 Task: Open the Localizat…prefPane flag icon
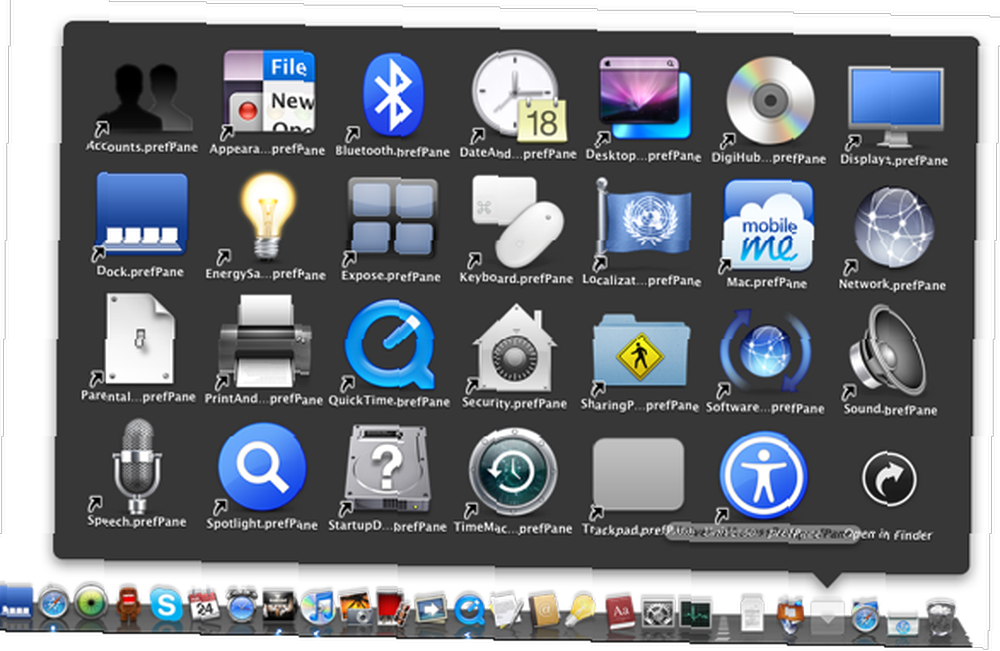[x=643, y=223]
